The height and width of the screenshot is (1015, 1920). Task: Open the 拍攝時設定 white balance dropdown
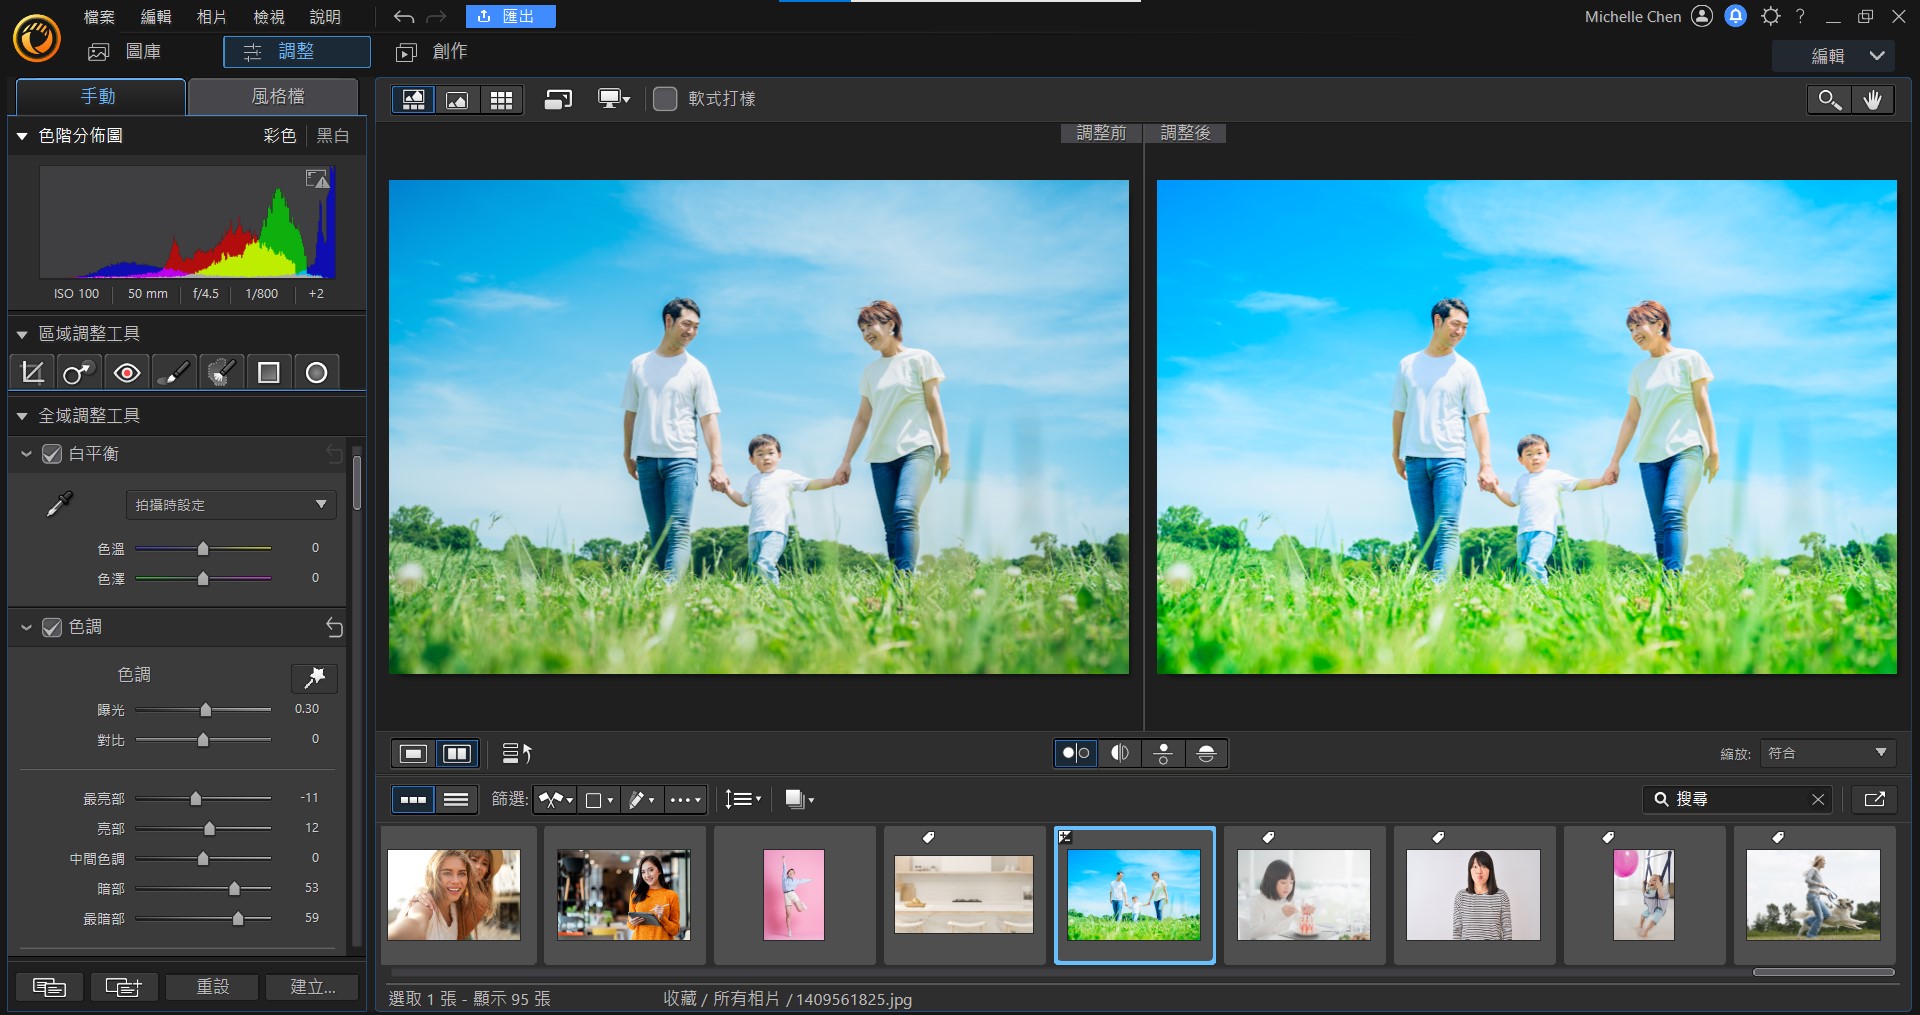(x=231, y=505)
